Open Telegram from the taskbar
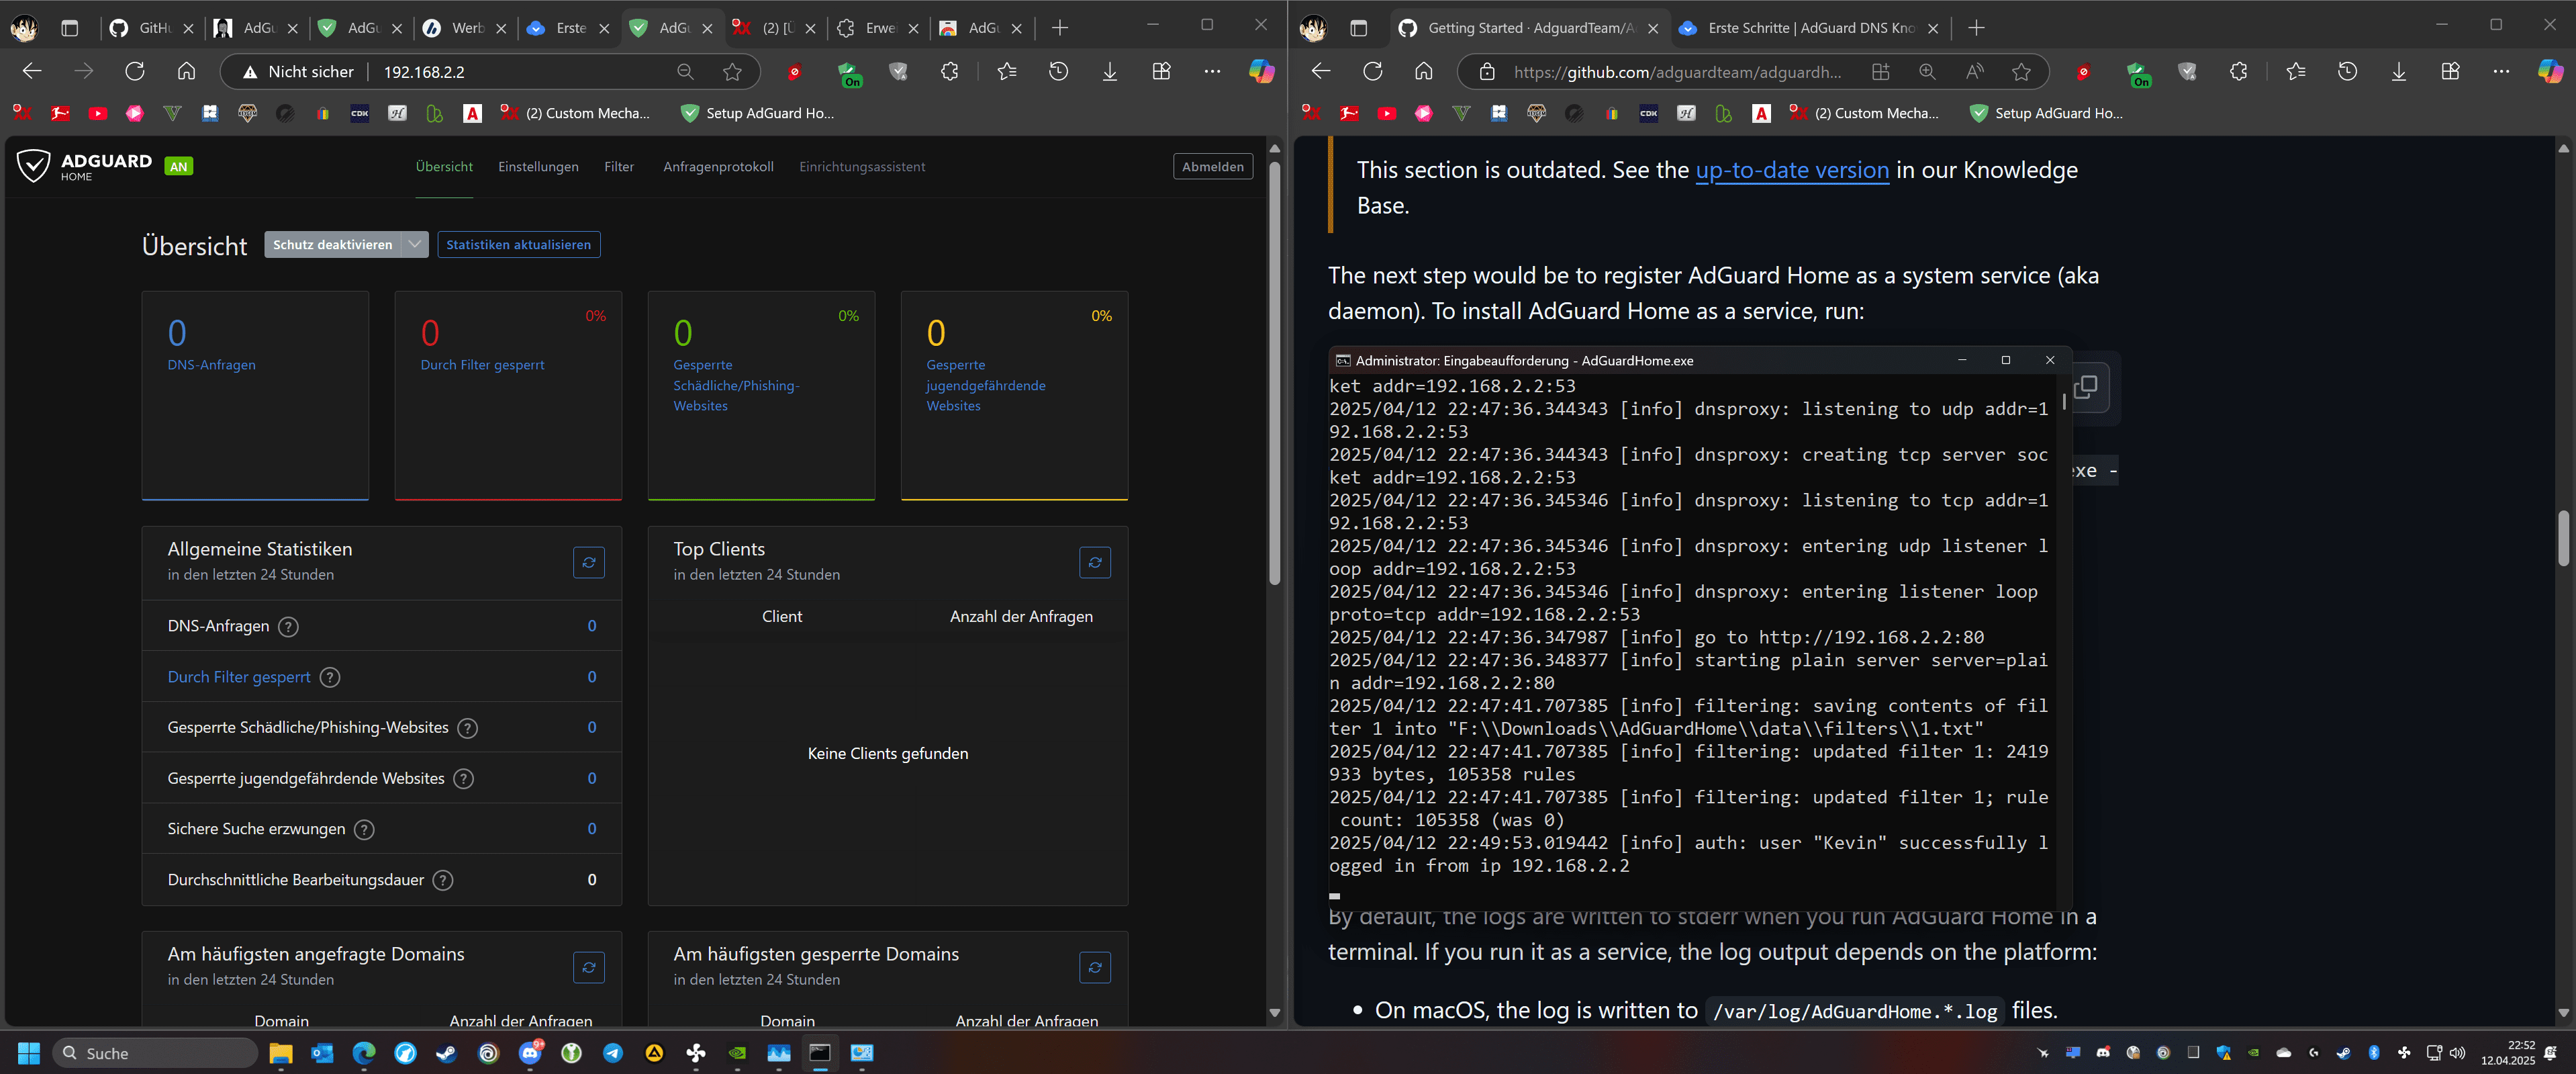2576x1074 pixels. (613, 1053)
